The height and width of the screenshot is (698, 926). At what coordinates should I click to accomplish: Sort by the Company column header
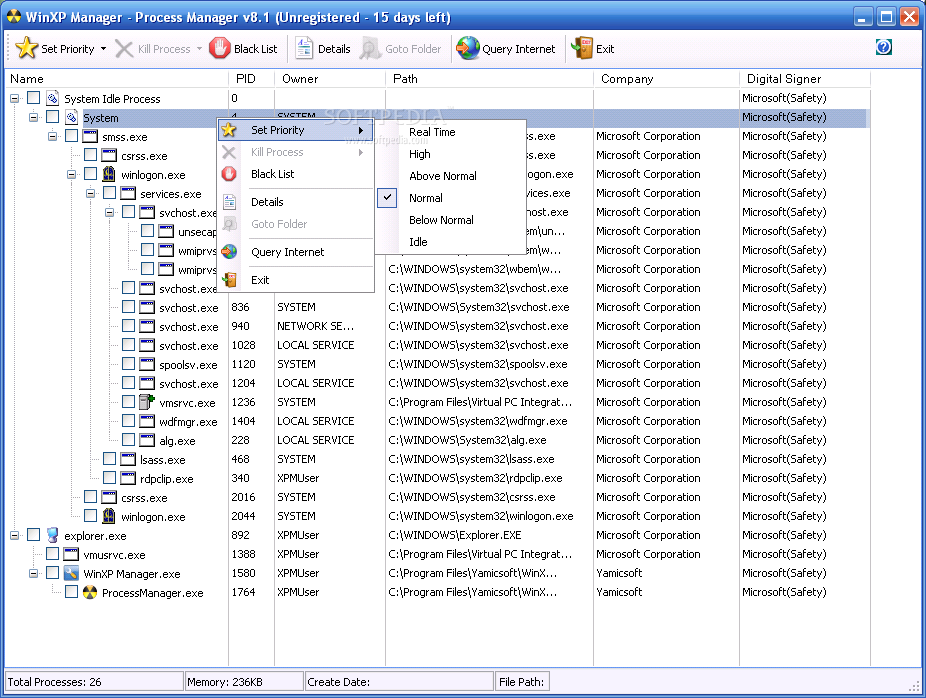tap(666, 79)
